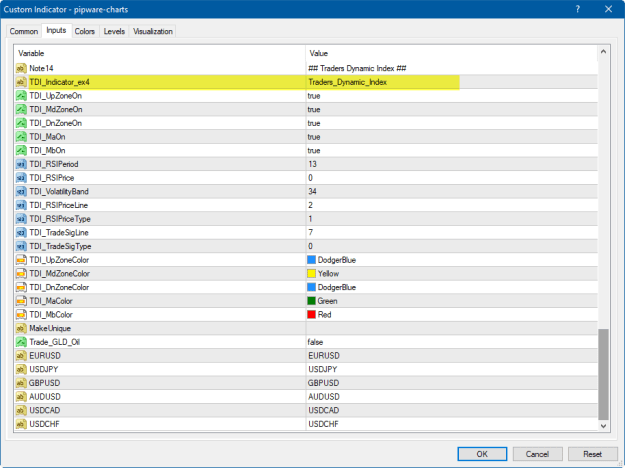Click the integer icon beside TDI_RSIPeriod
Screen dimensions: 625x468
click(x=21, y=164)
